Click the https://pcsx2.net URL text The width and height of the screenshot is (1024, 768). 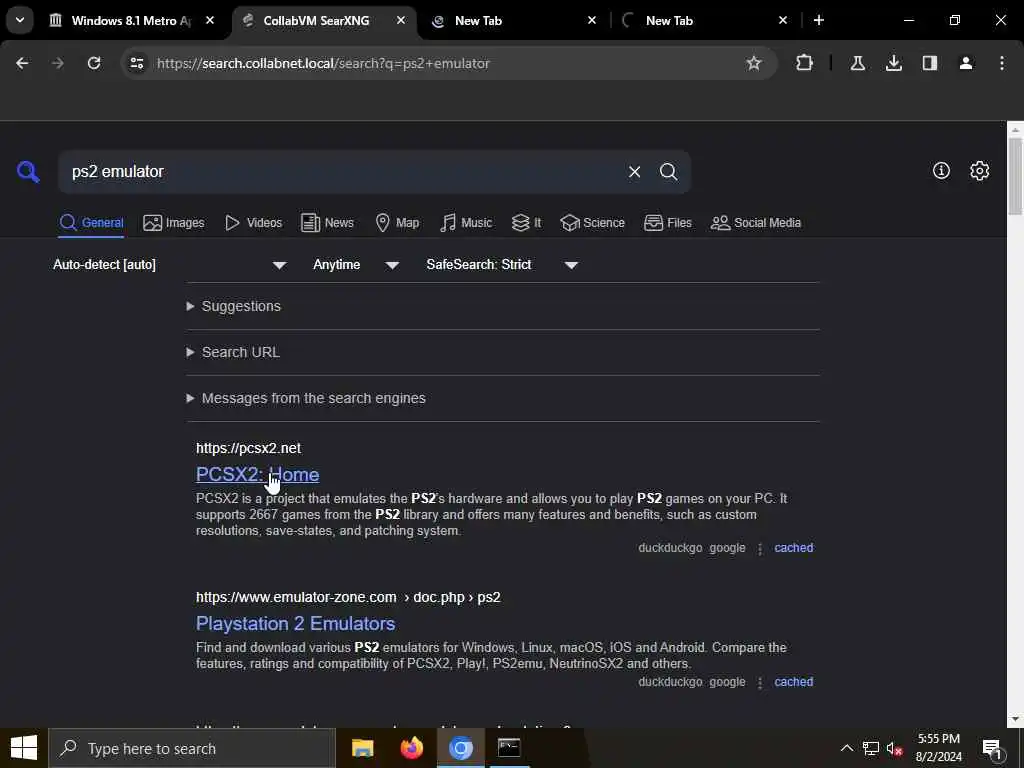point(248,448)
